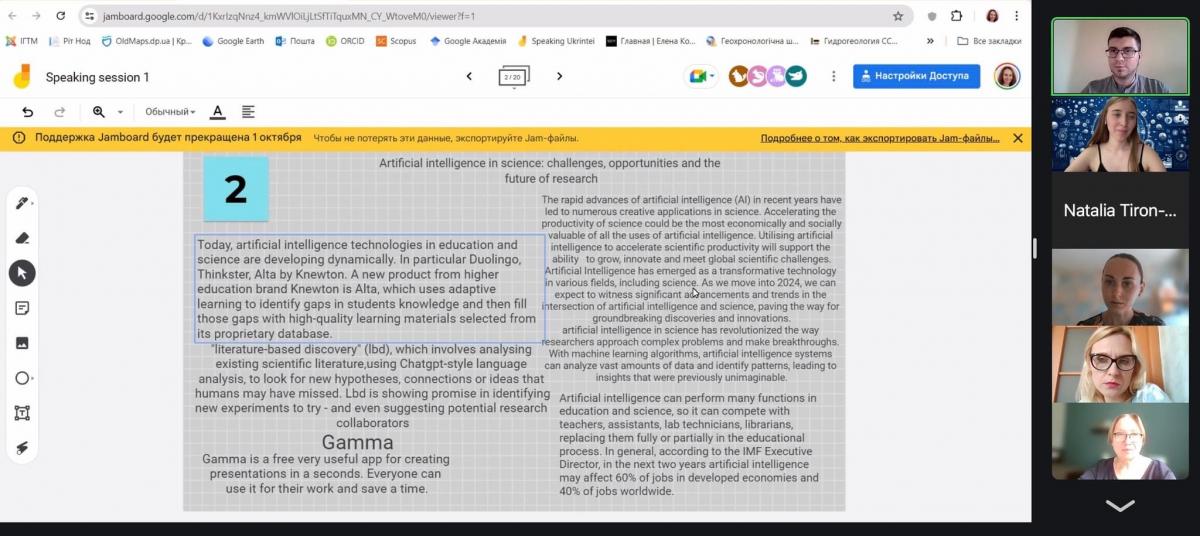
Task: Bookmark this page with the star
Action: tap(898, 16)
